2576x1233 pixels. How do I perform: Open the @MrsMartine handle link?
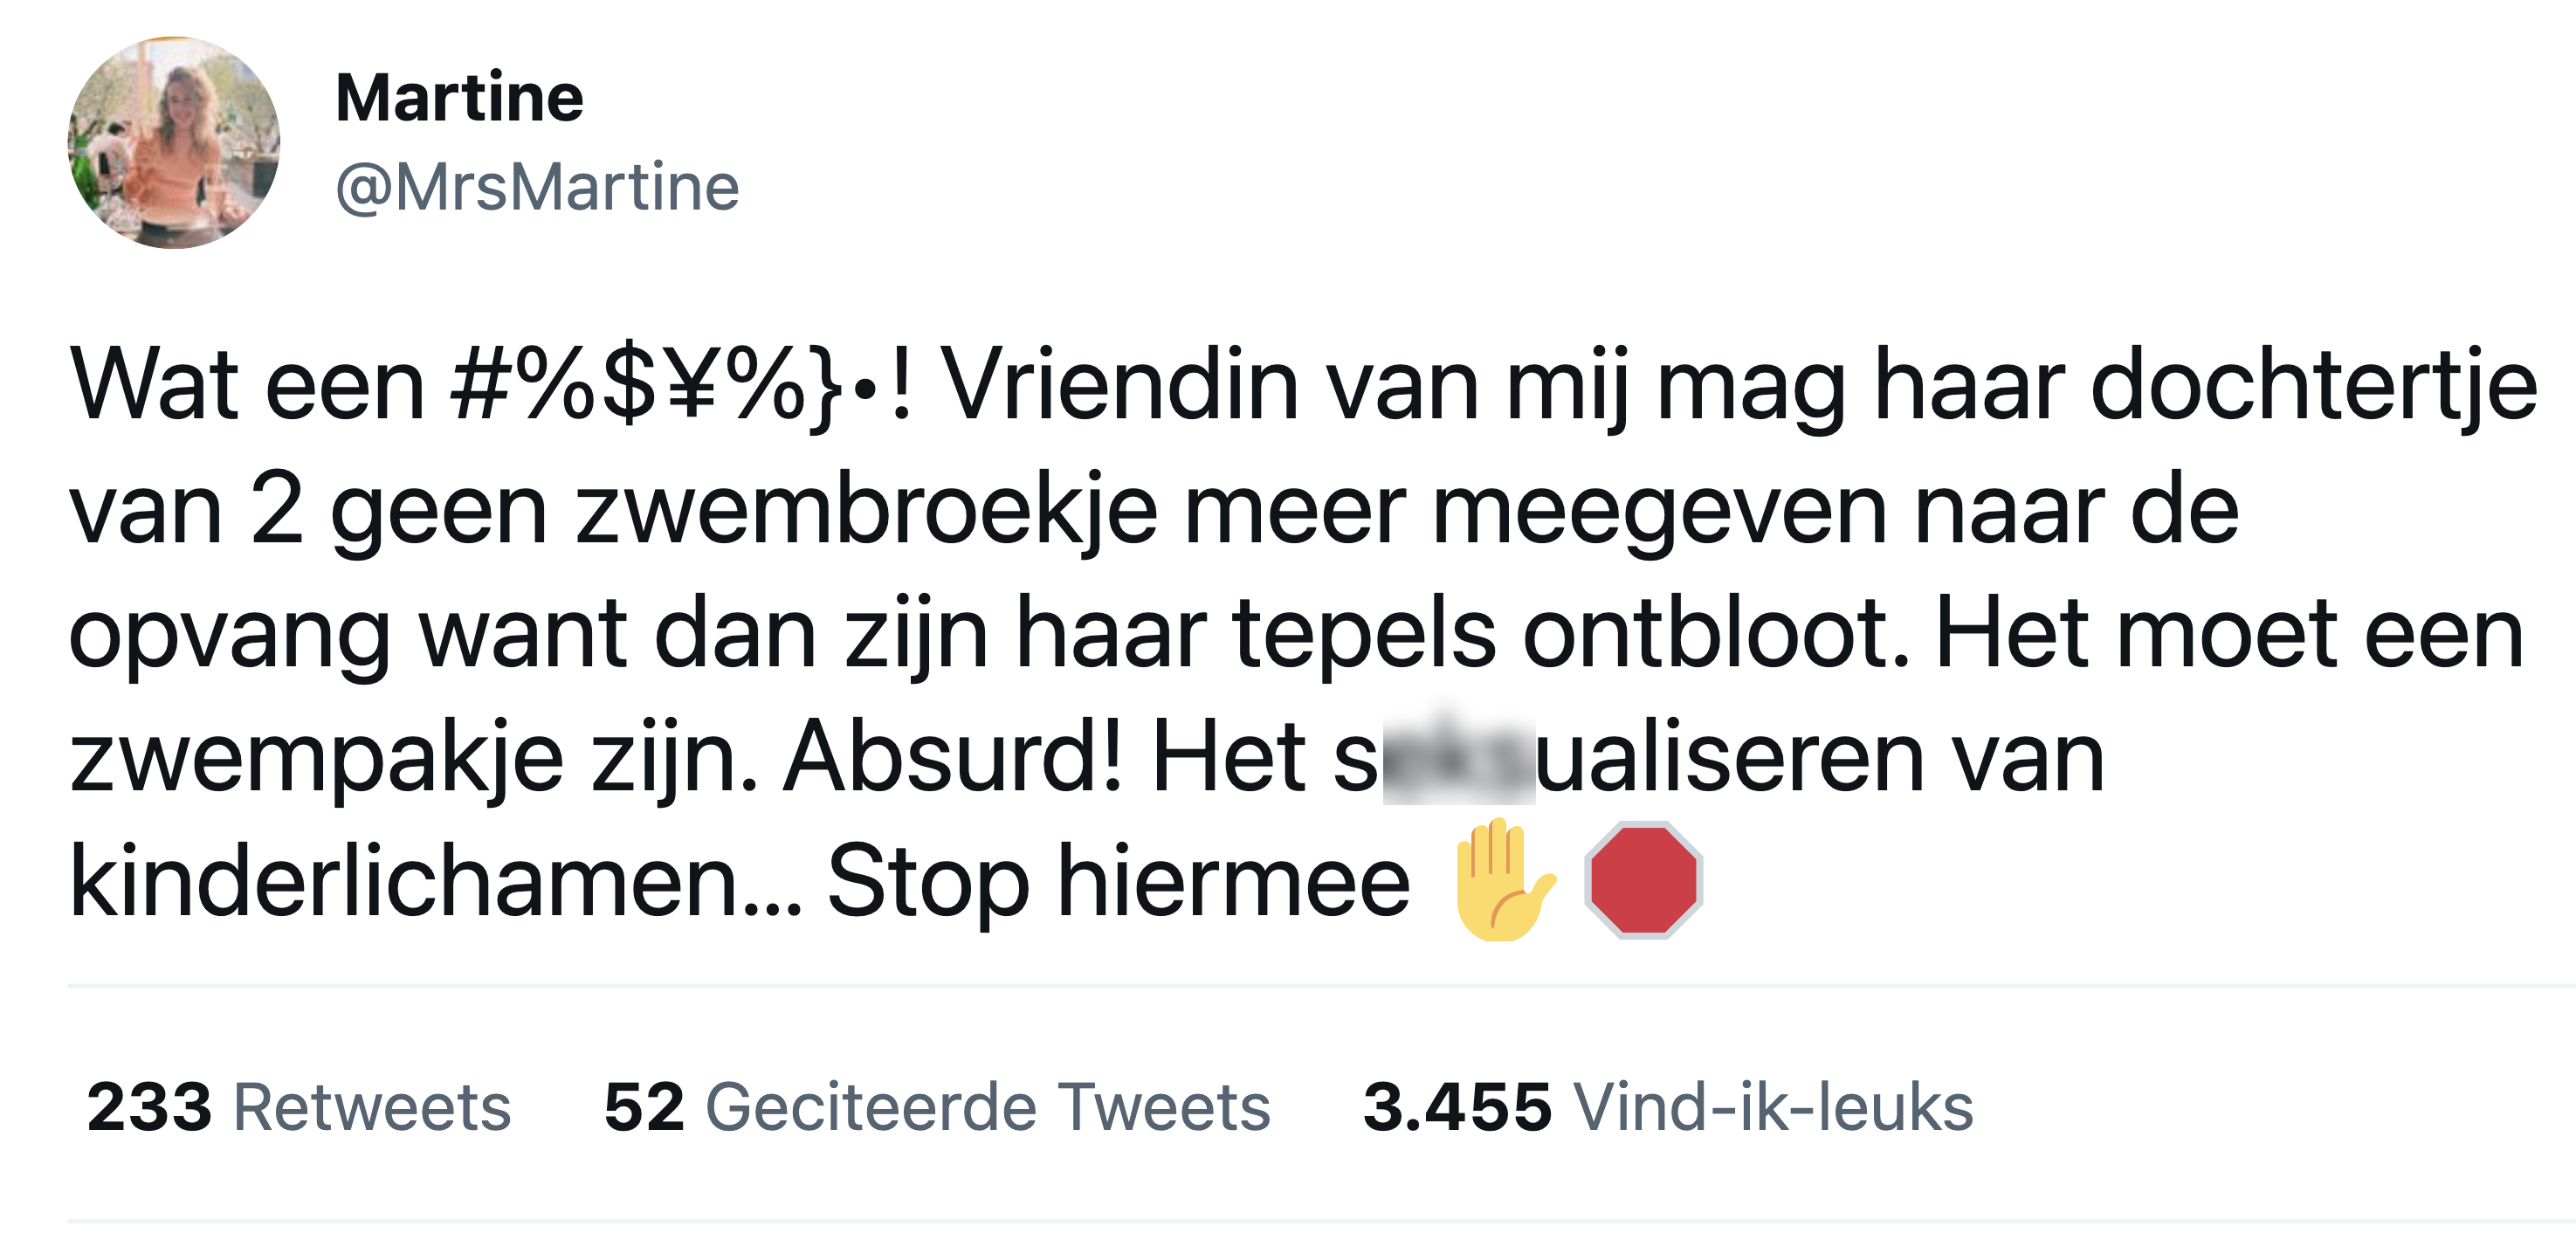pyautogui.click(x=537, y=187)
